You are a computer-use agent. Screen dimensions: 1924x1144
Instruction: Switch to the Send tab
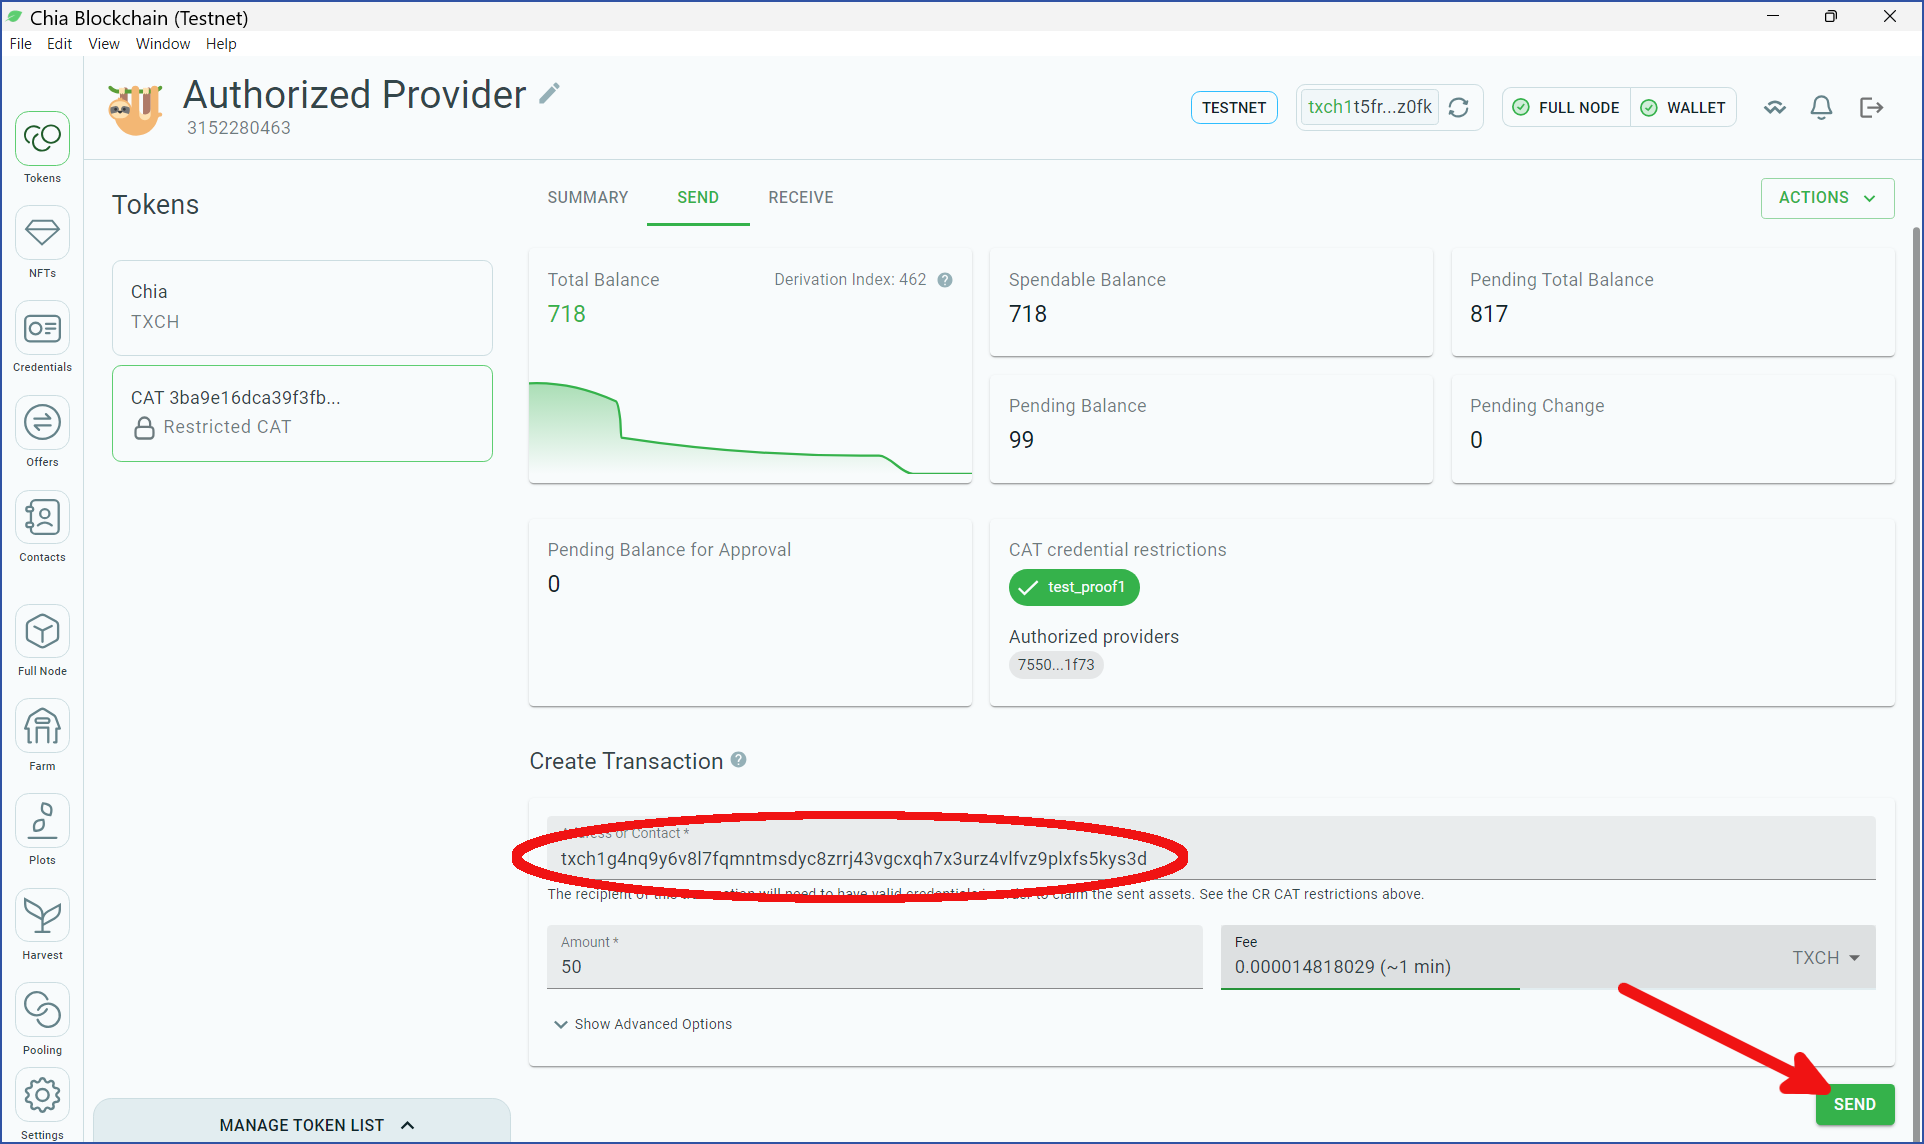(x=698, y=198)
